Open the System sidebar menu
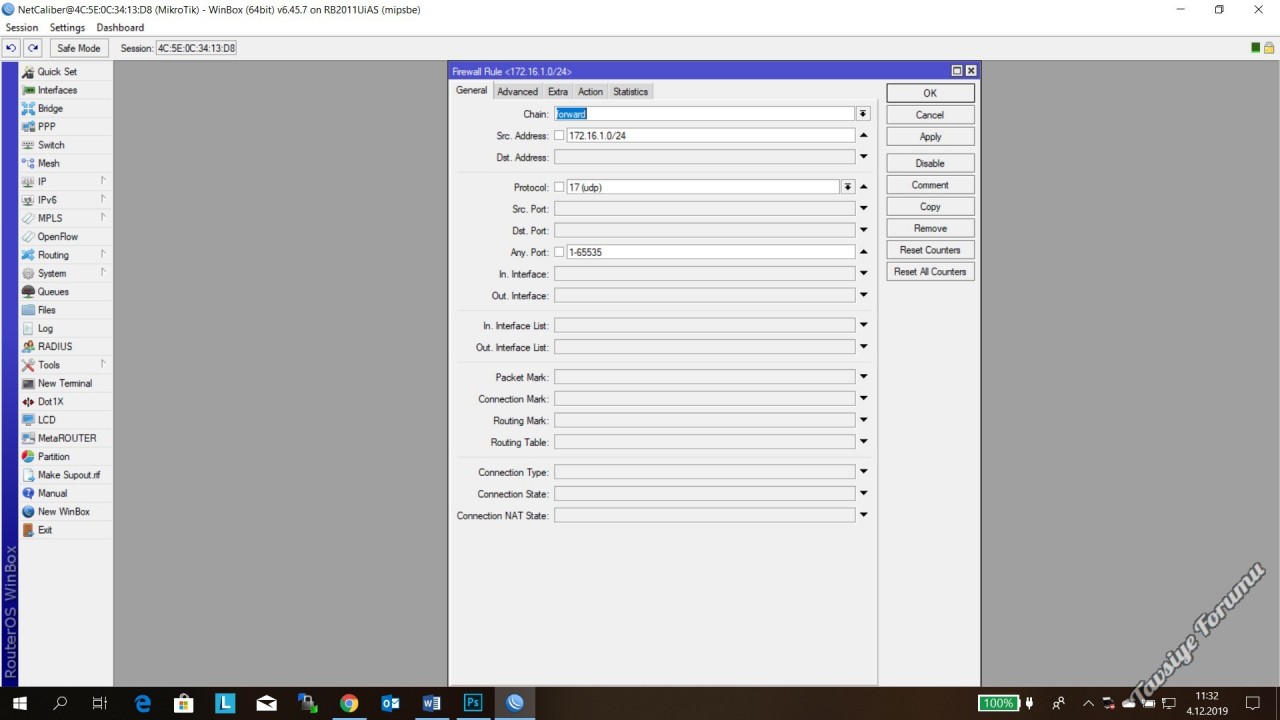 point(52,273)
